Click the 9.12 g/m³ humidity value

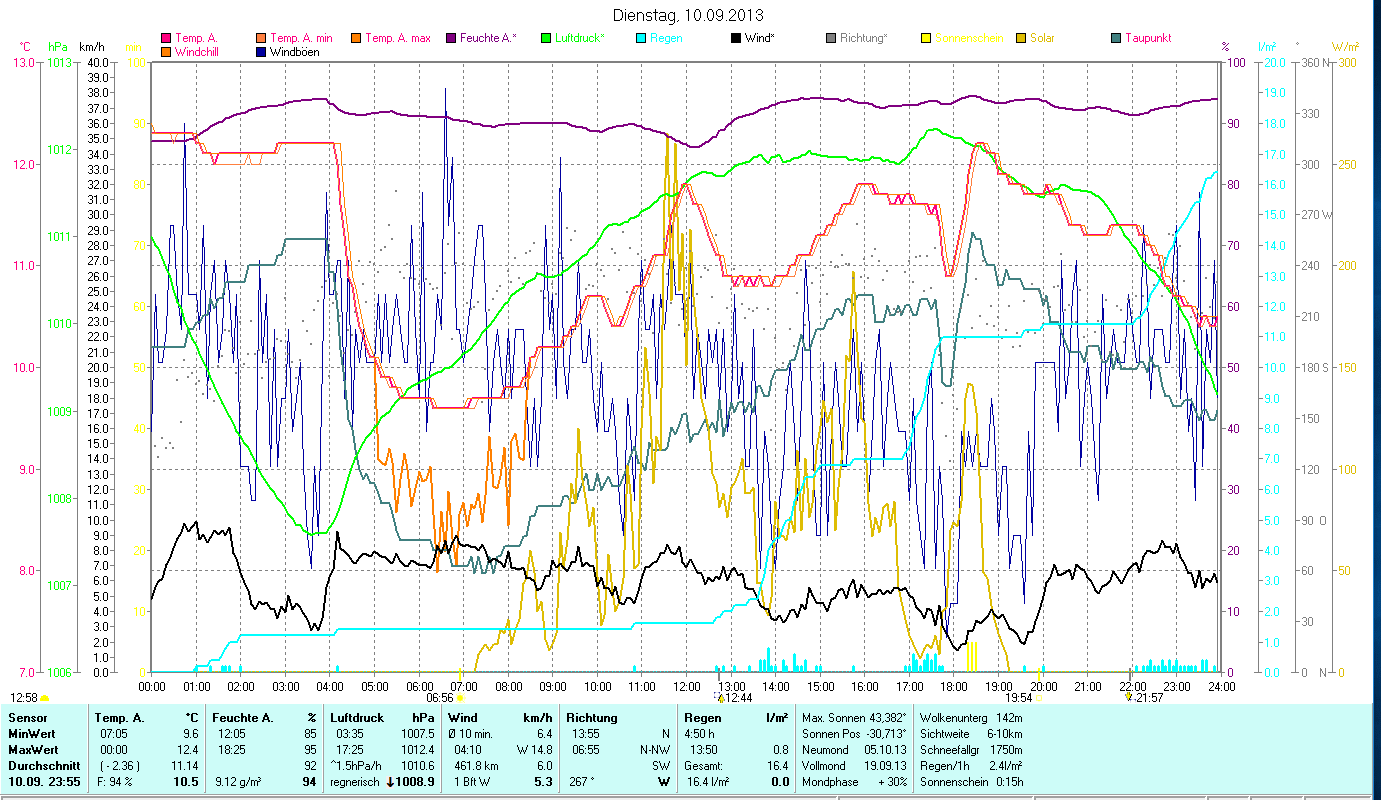coord(238,782)
